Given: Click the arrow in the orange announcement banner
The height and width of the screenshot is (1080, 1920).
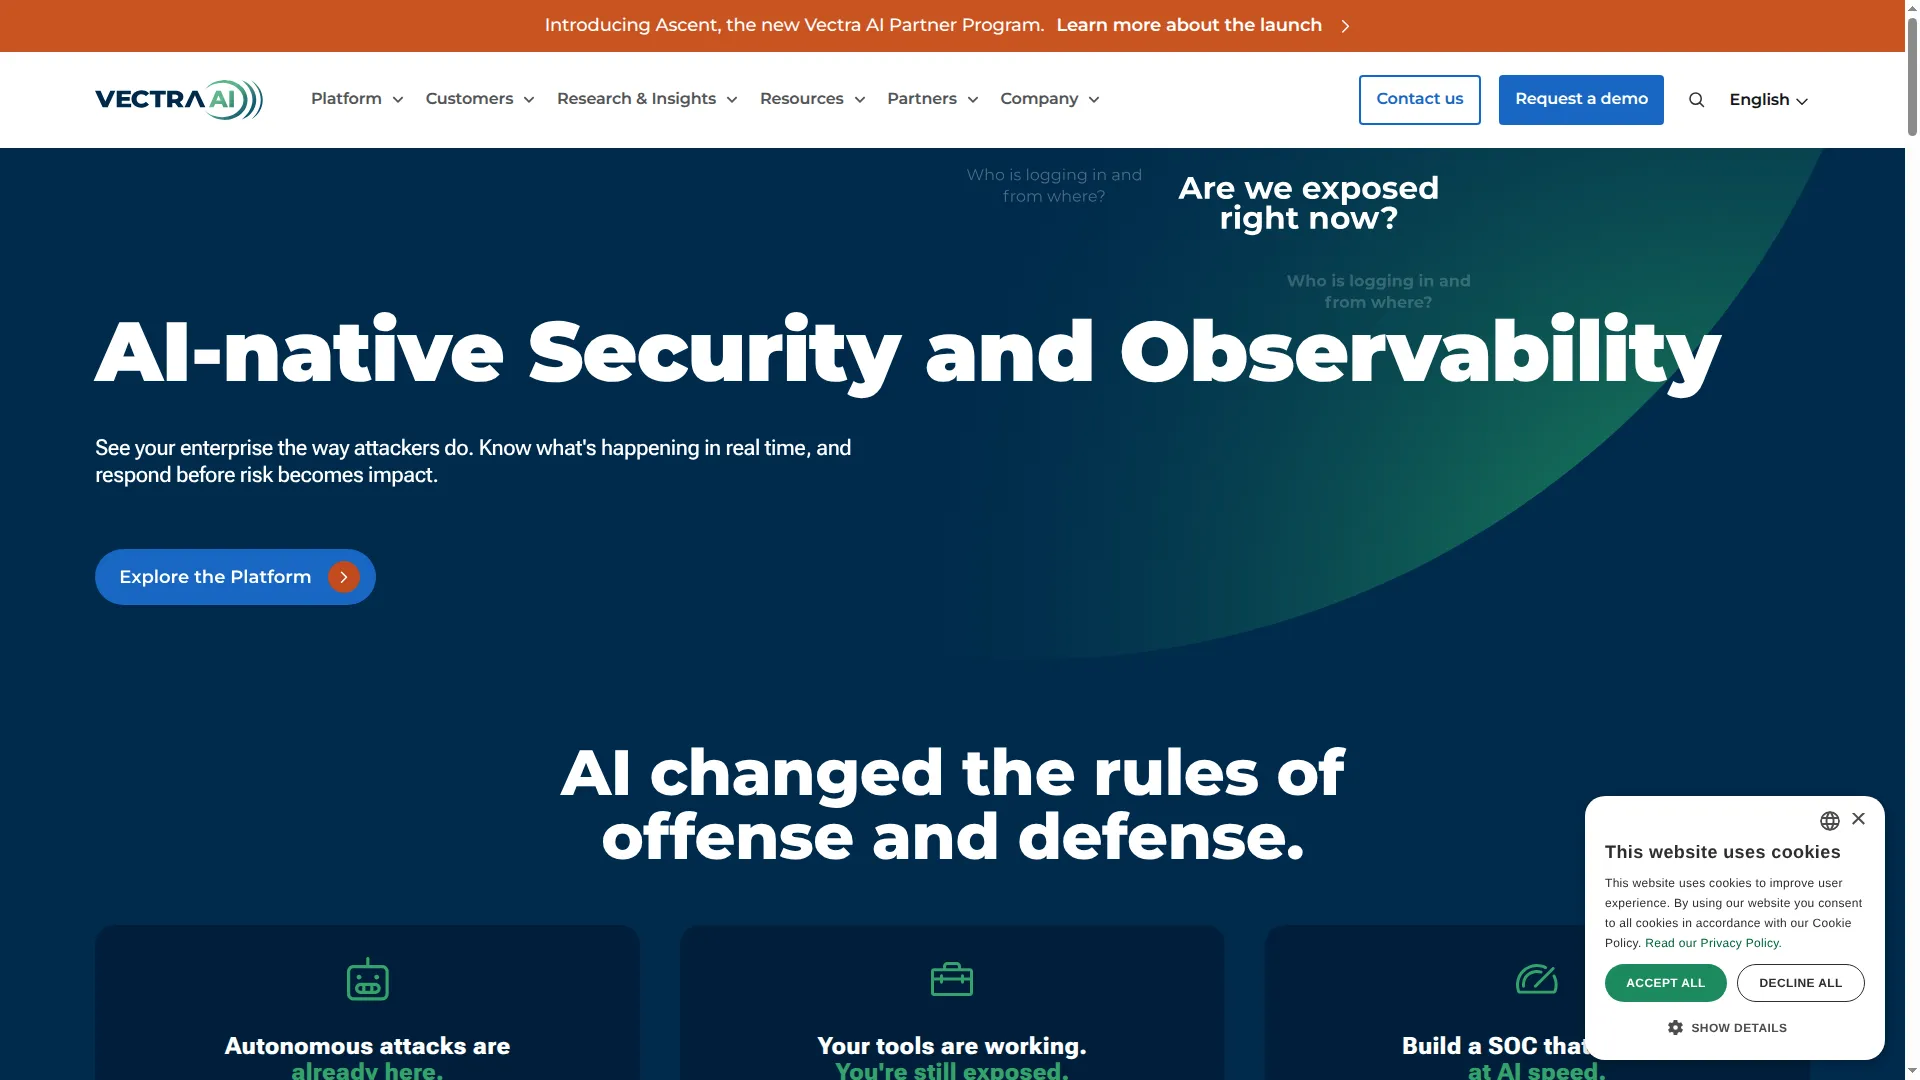Looking at the screenshot, I should [1345, 26].
